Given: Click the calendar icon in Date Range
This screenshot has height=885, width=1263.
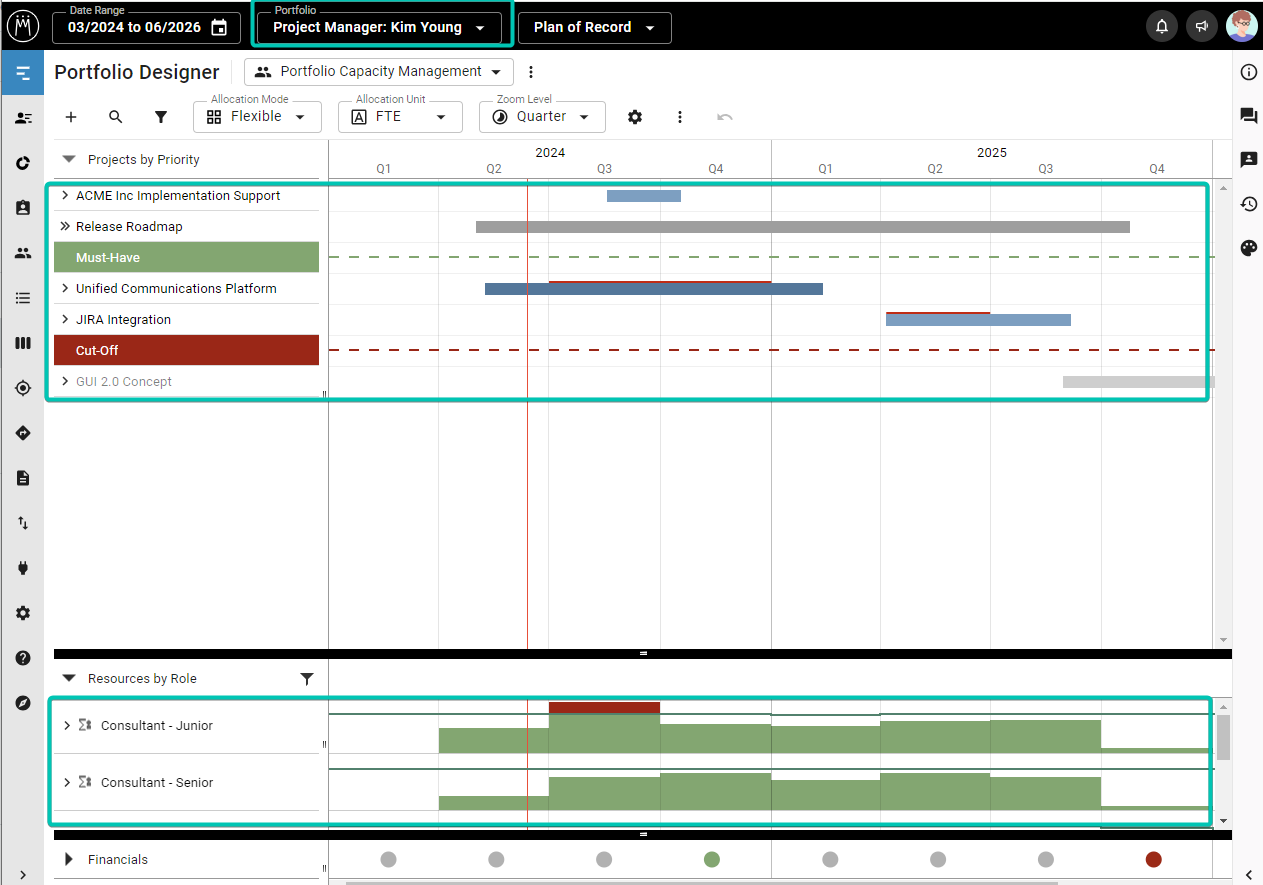Looking at the screenshot, I should click(x=219, y=28).
